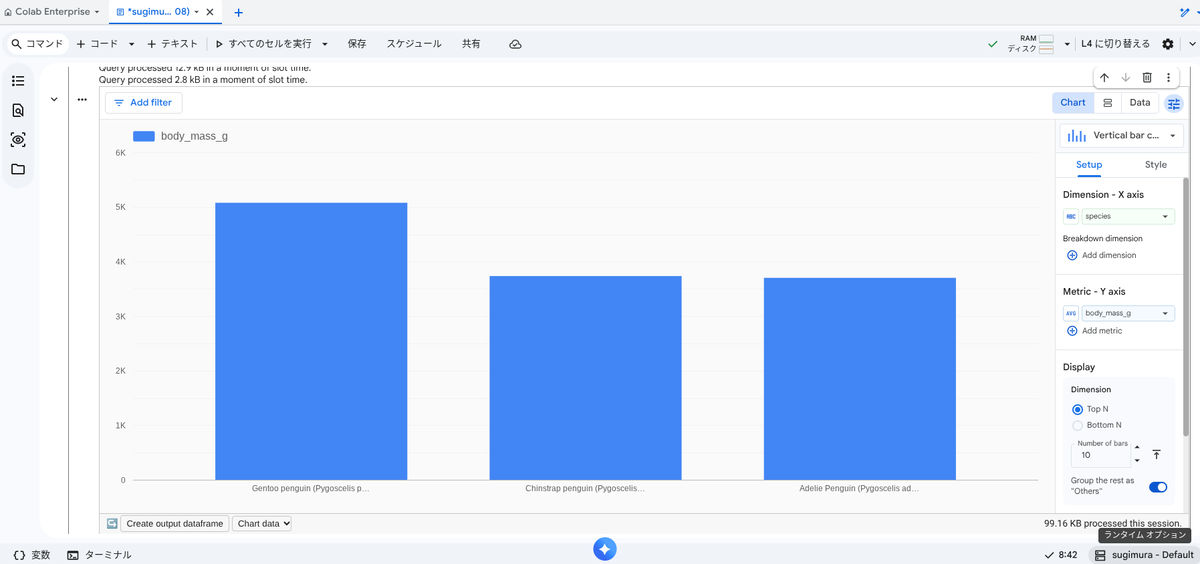Select the Bottom N radio button
The height and width of the screenshot is (564, 1200).
(1077, 425)
